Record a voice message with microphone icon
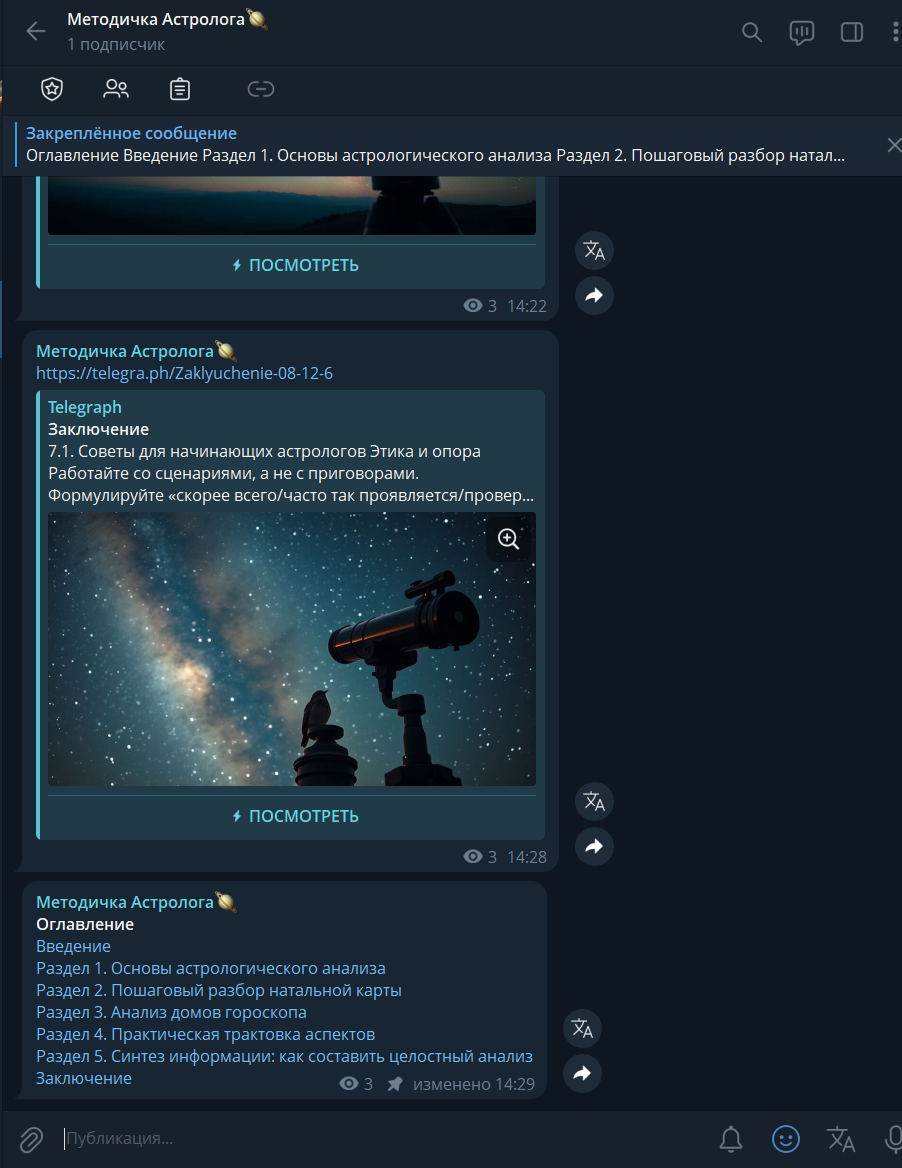Screen dimensions: 902x1168 pos(893,1138)
